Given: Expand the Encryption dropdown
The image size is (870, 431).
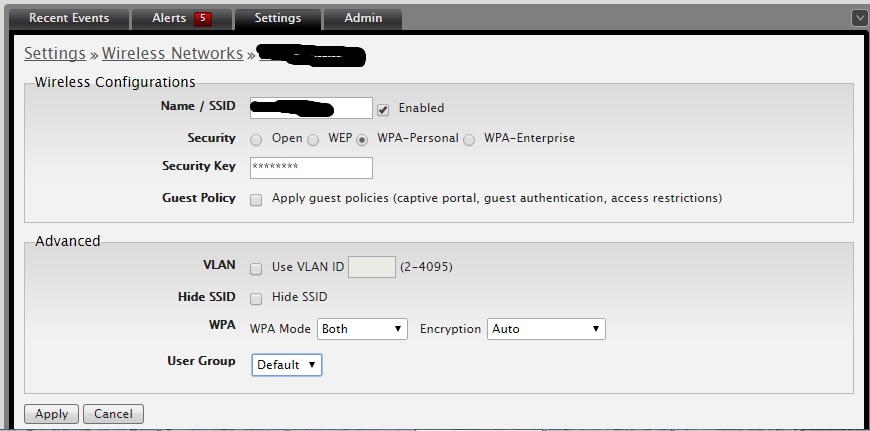Looking at the screenshot, I should (x=546, y=329).
